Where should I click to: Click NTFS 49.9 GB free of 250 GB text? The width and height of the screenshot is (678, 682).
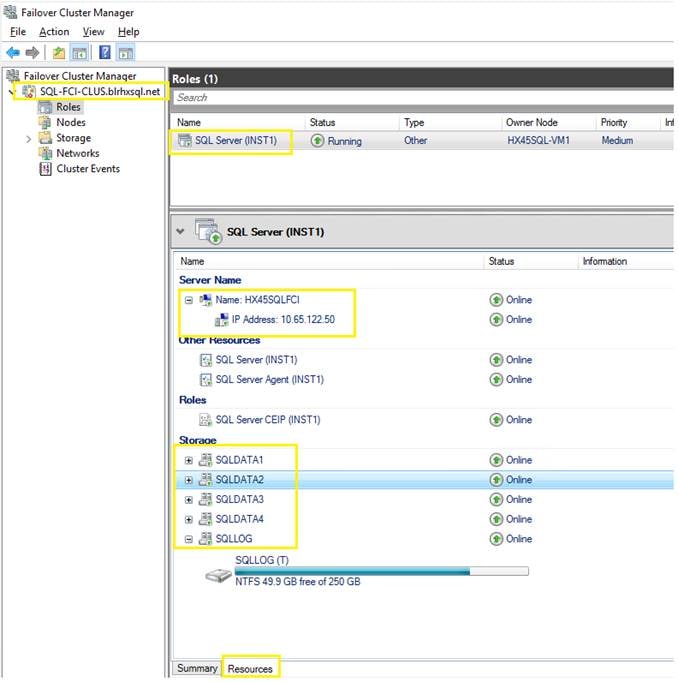(x=297, y=582)
